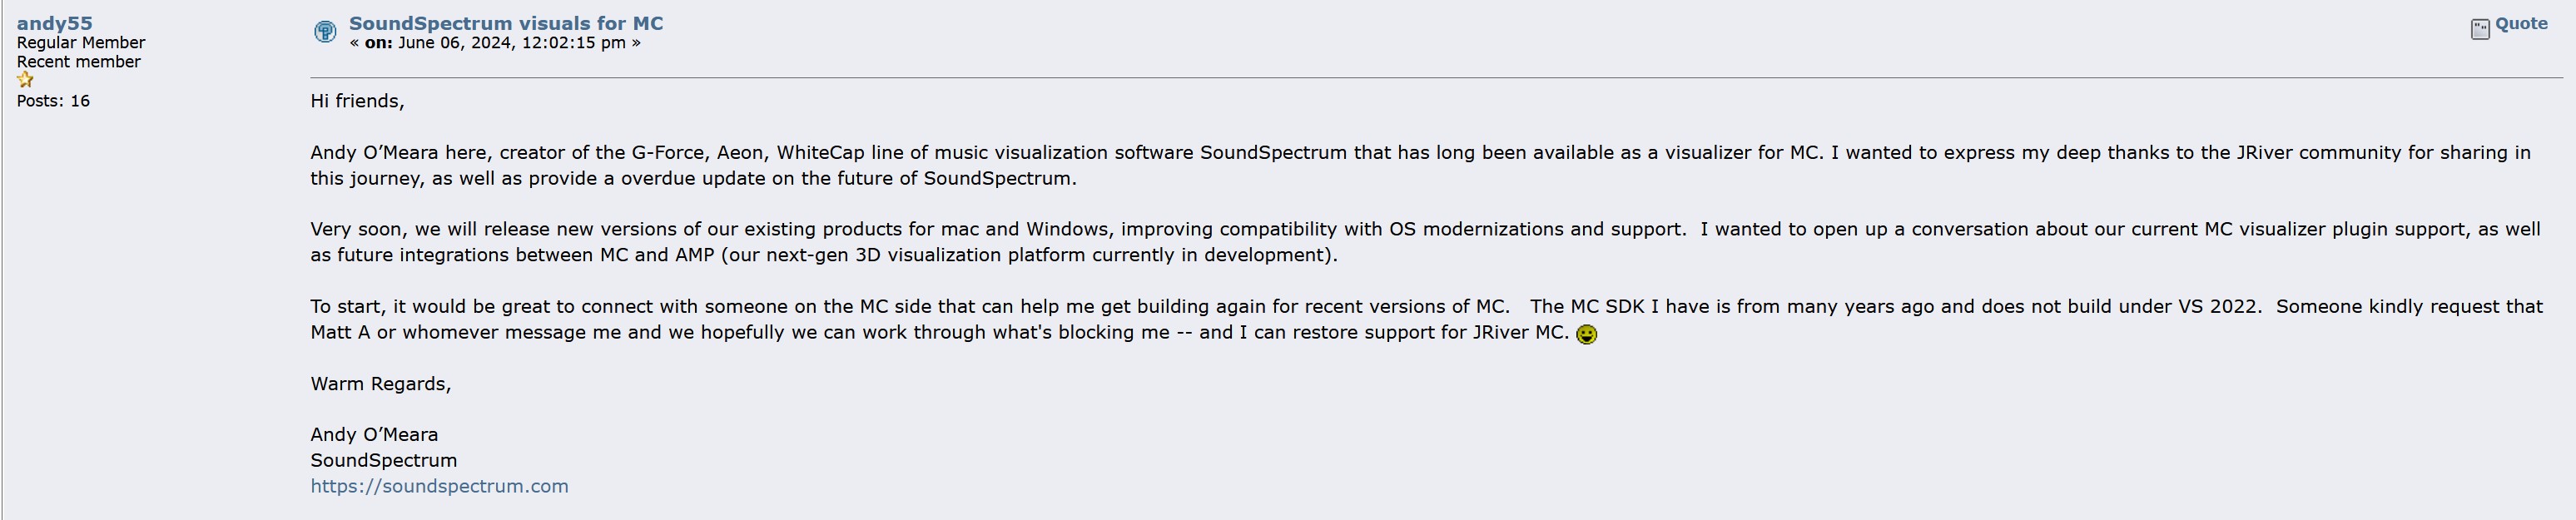Viewport: 2576px width, 520px height.
Task: Click the smiley emoticon ending the post
Action: 1586,334
